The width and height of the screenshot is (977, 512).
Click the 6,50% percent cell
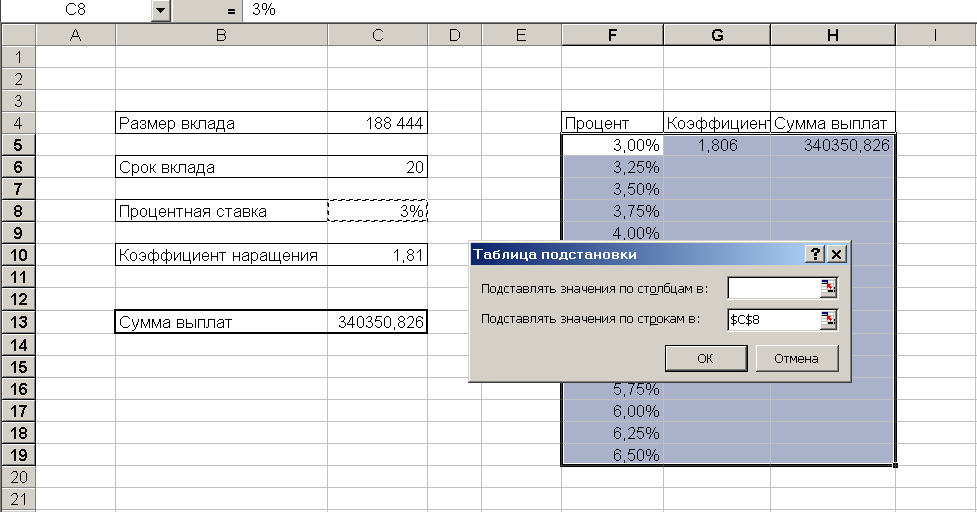612,454
